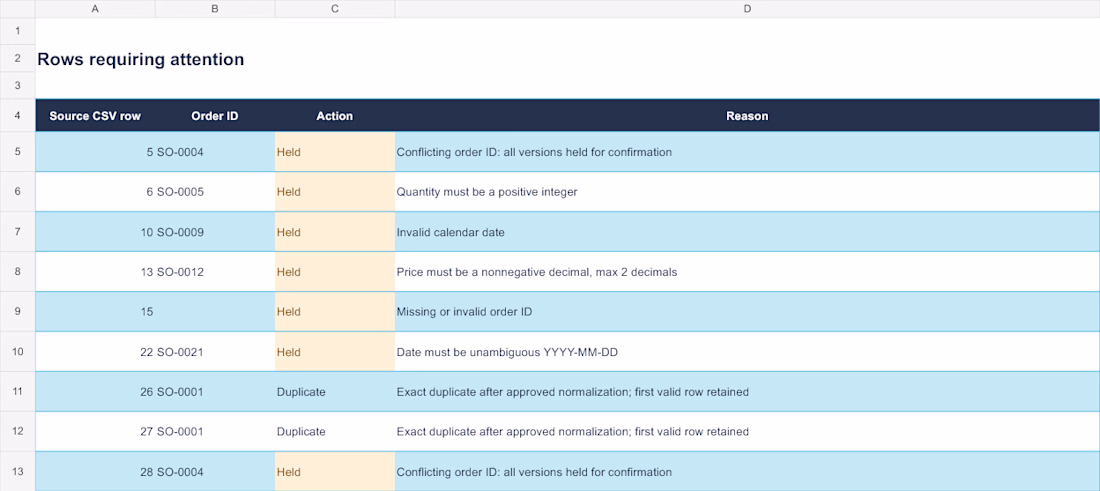This screenshot has width=1100, height=491.
Task: Select the Duplicate action cell in row 11
Action: 335,391
